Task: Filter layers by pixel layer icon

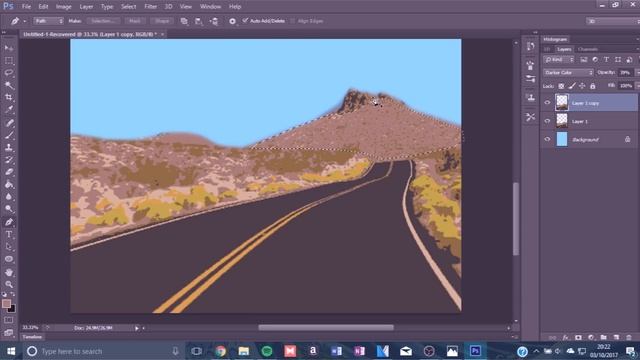Action: pyautogui.click(x=584, y=60)
